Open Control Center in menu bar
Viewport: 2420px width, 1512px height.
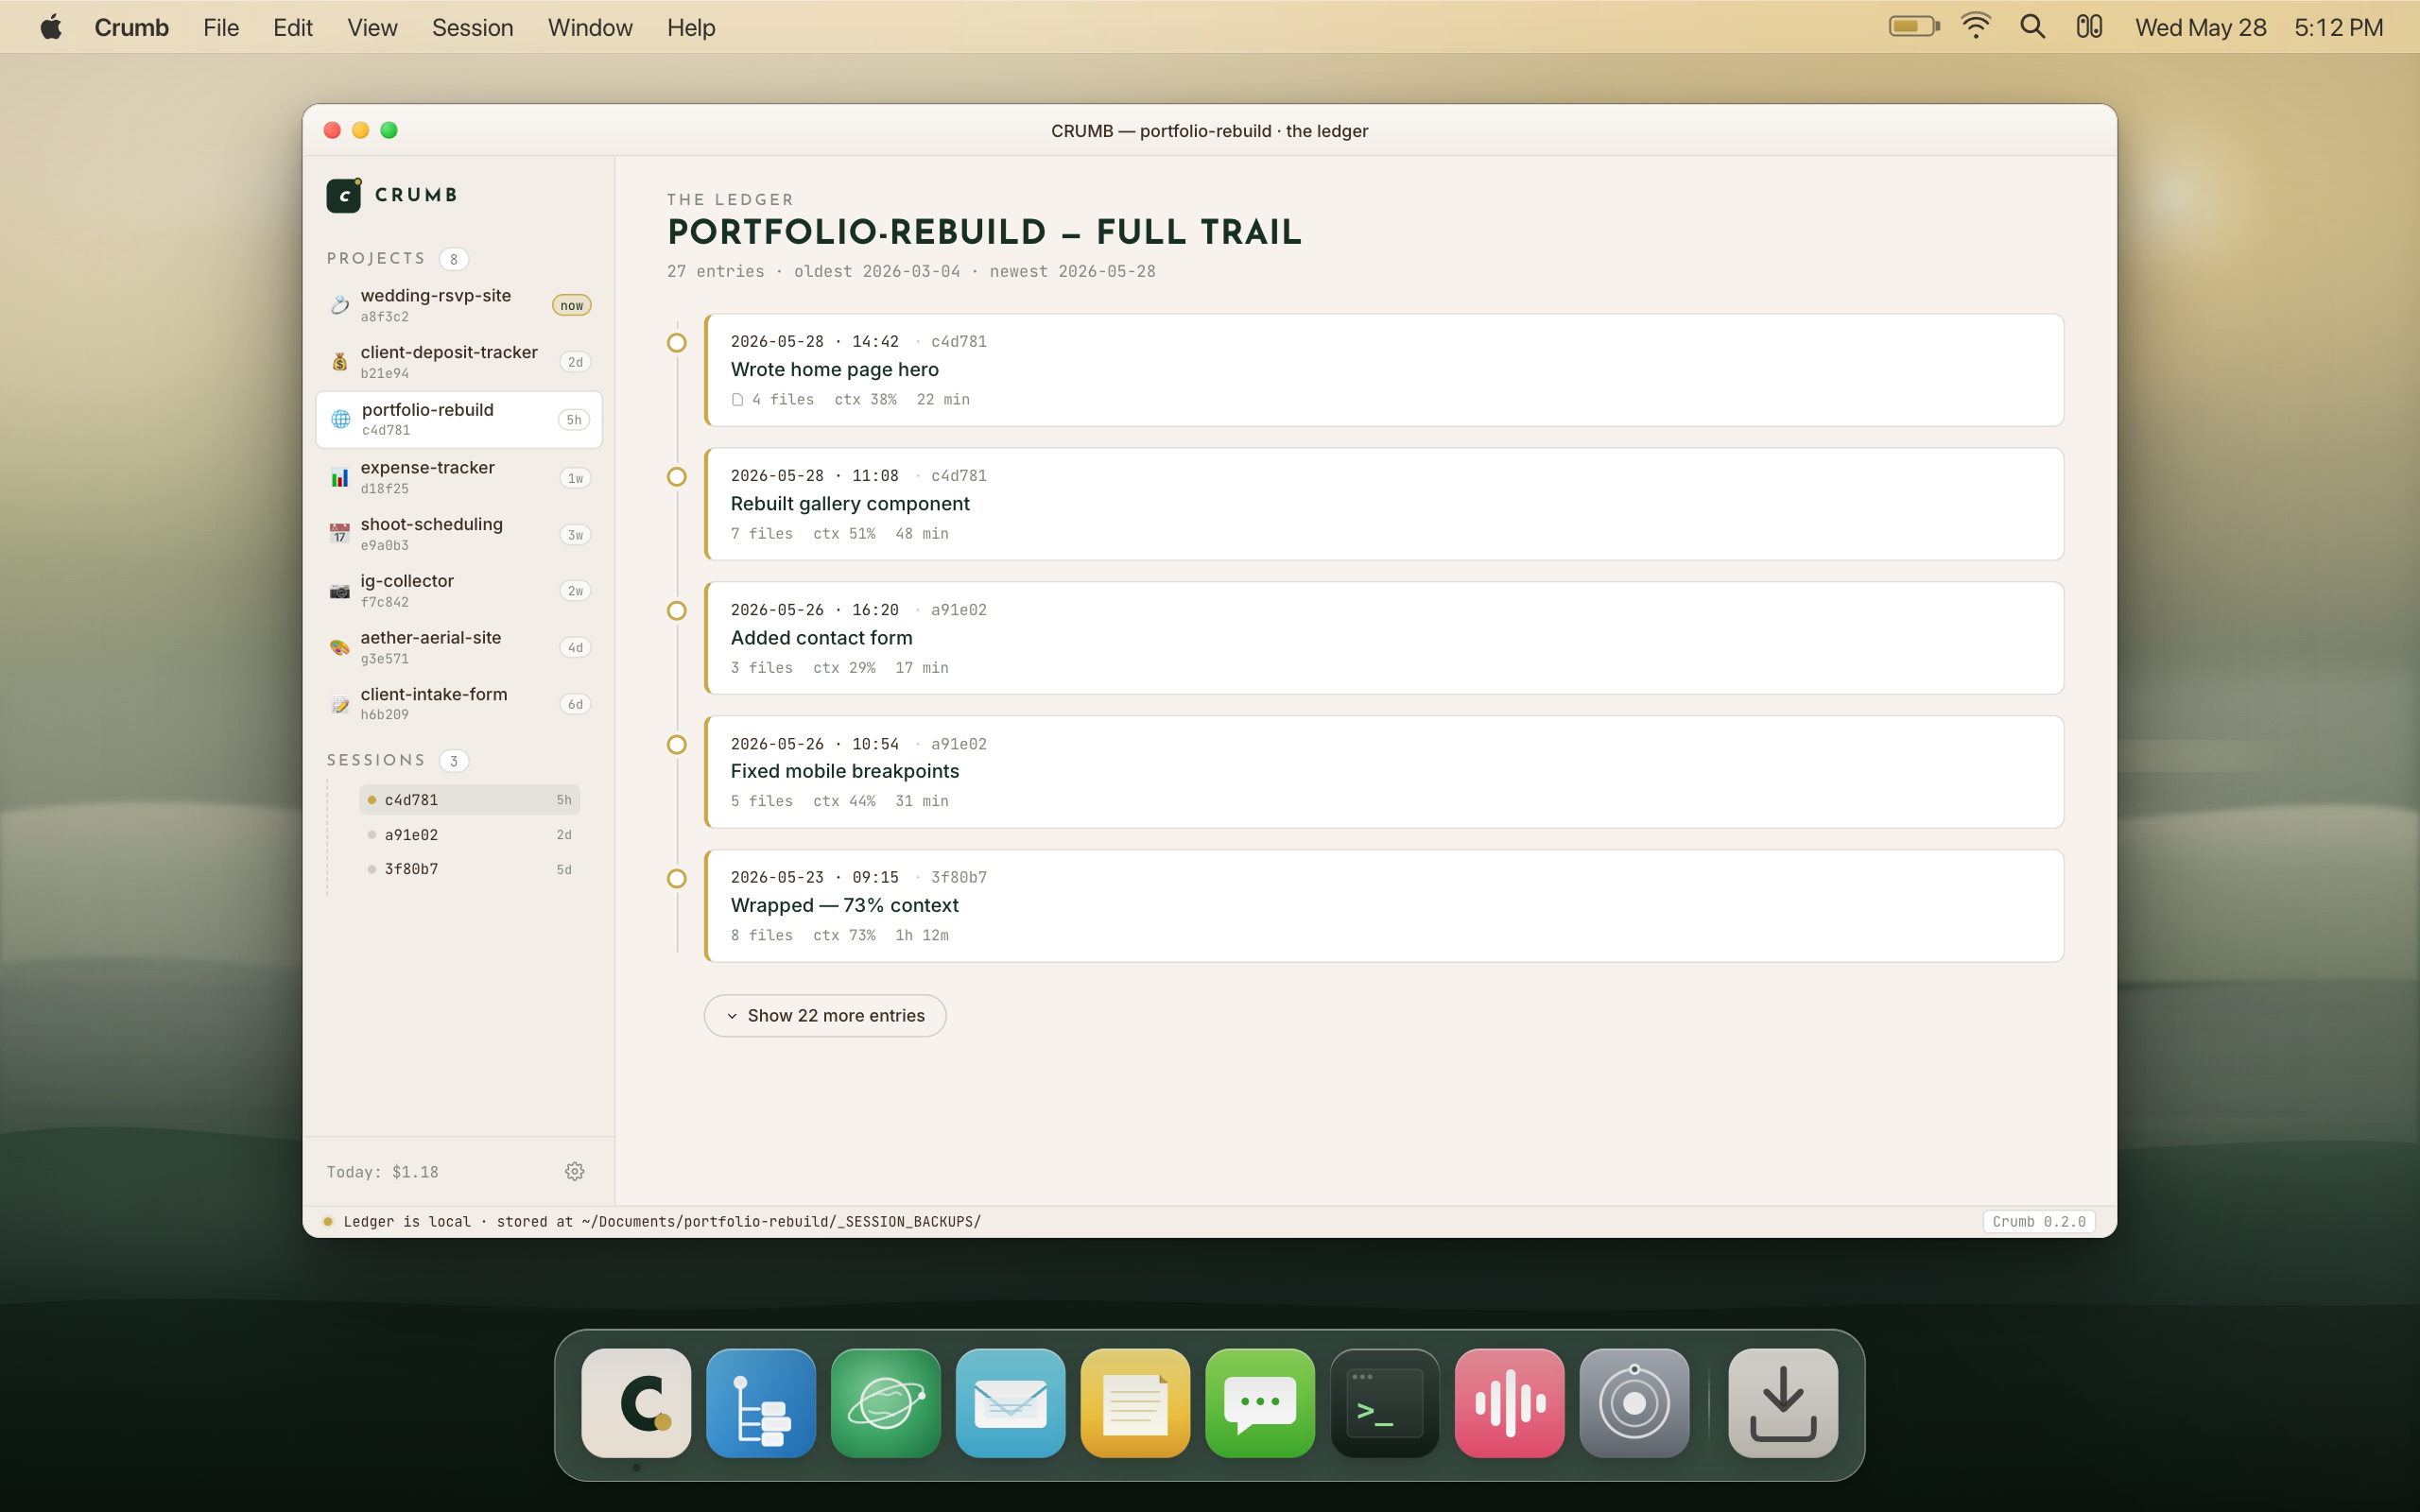pos(2089,27)
